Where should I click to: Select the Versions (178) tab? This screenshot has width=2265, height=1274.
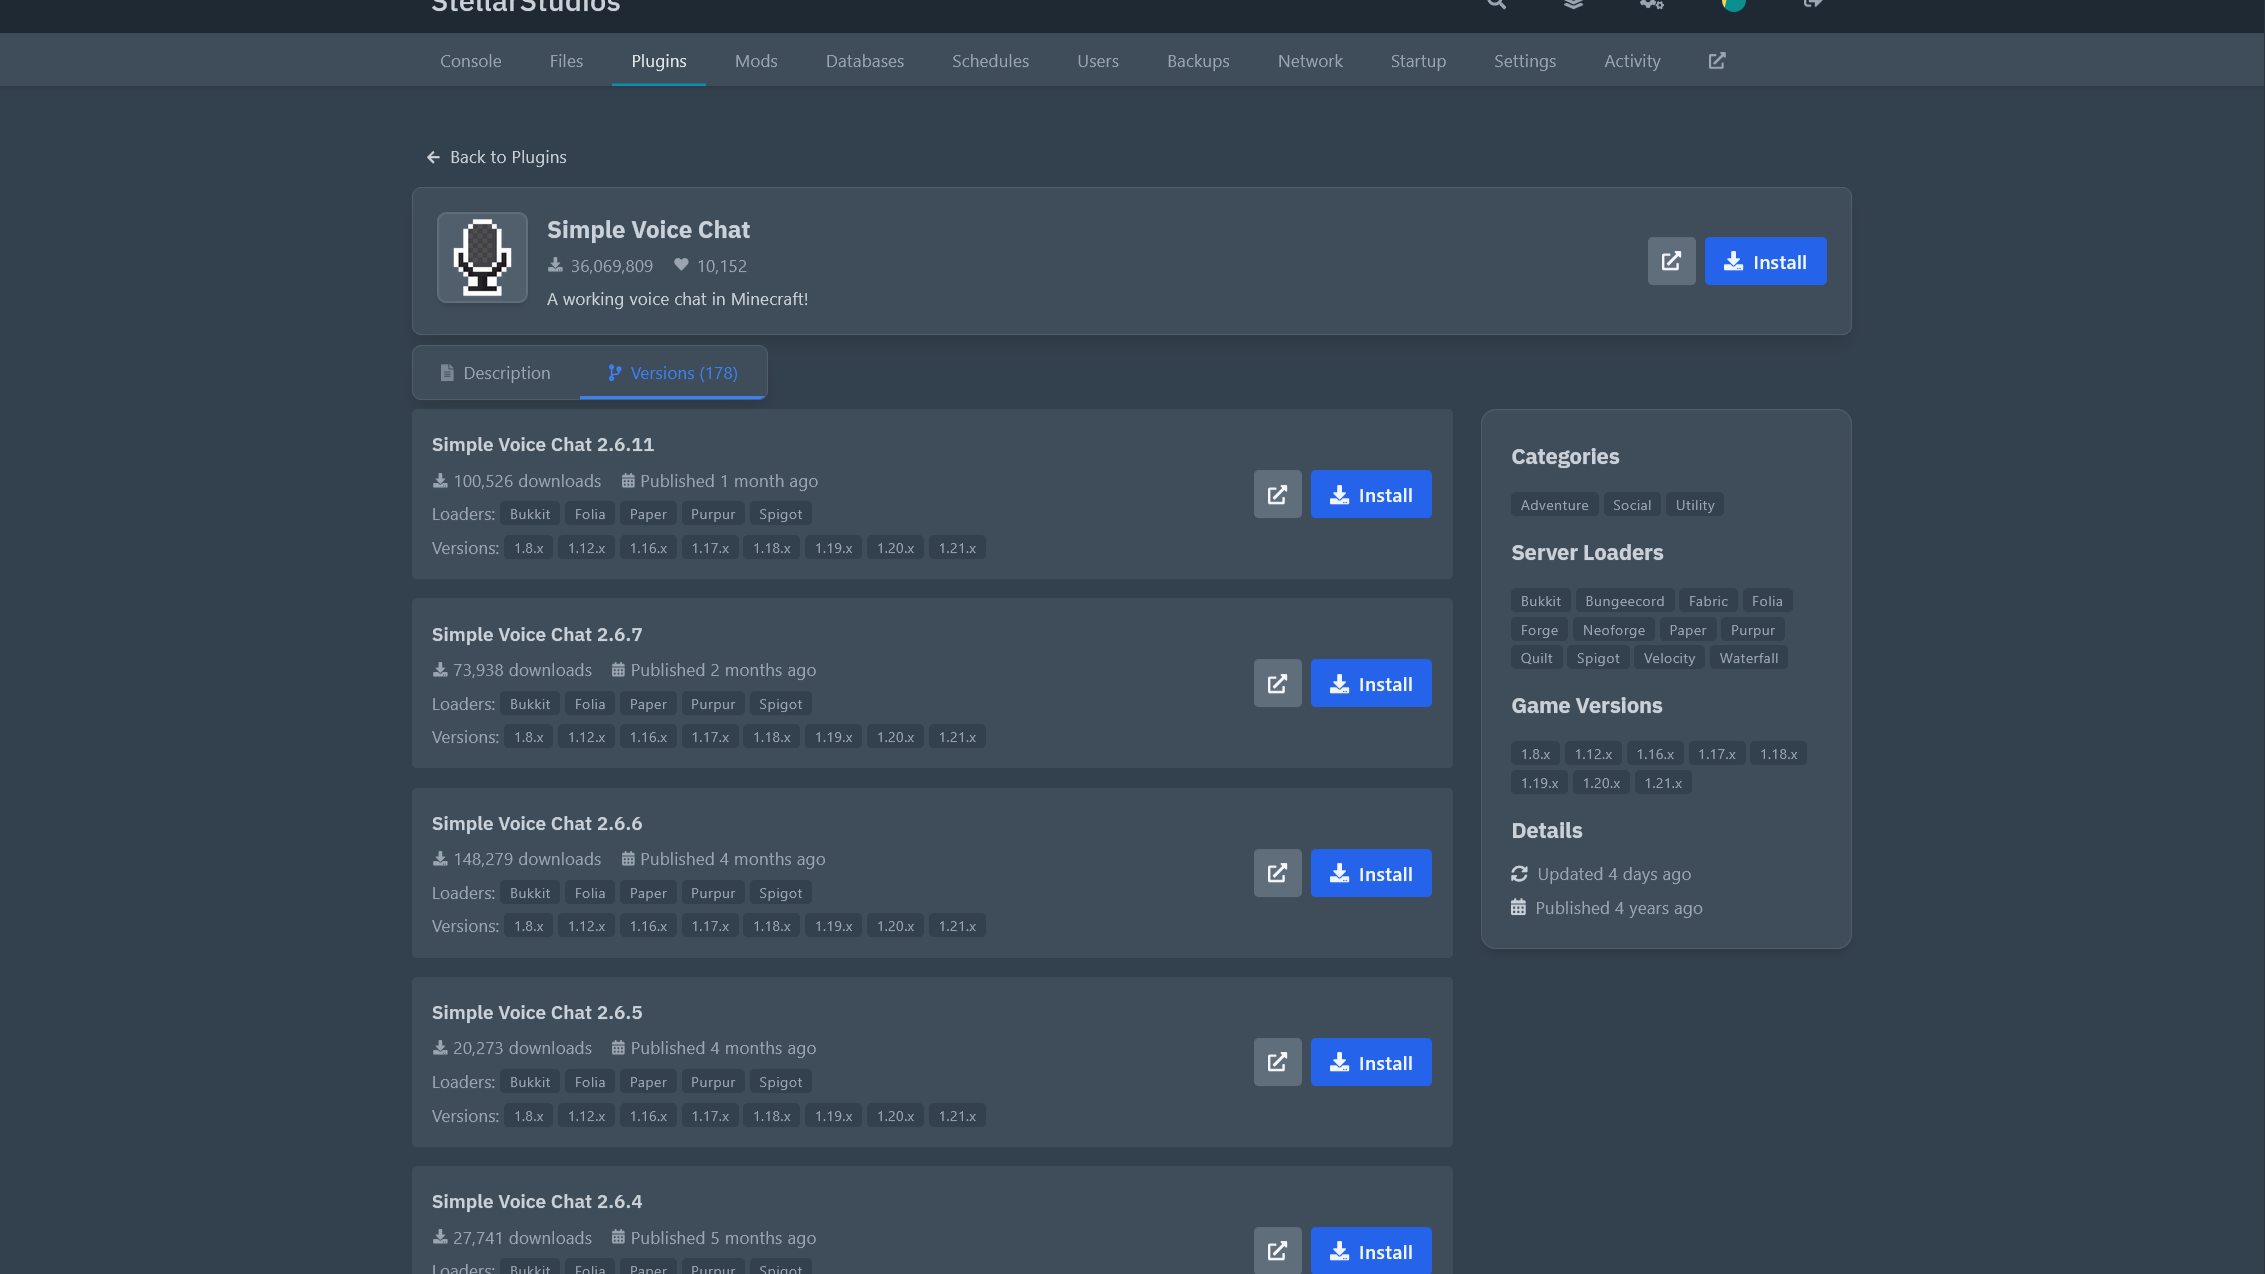[x=673, y=373]
